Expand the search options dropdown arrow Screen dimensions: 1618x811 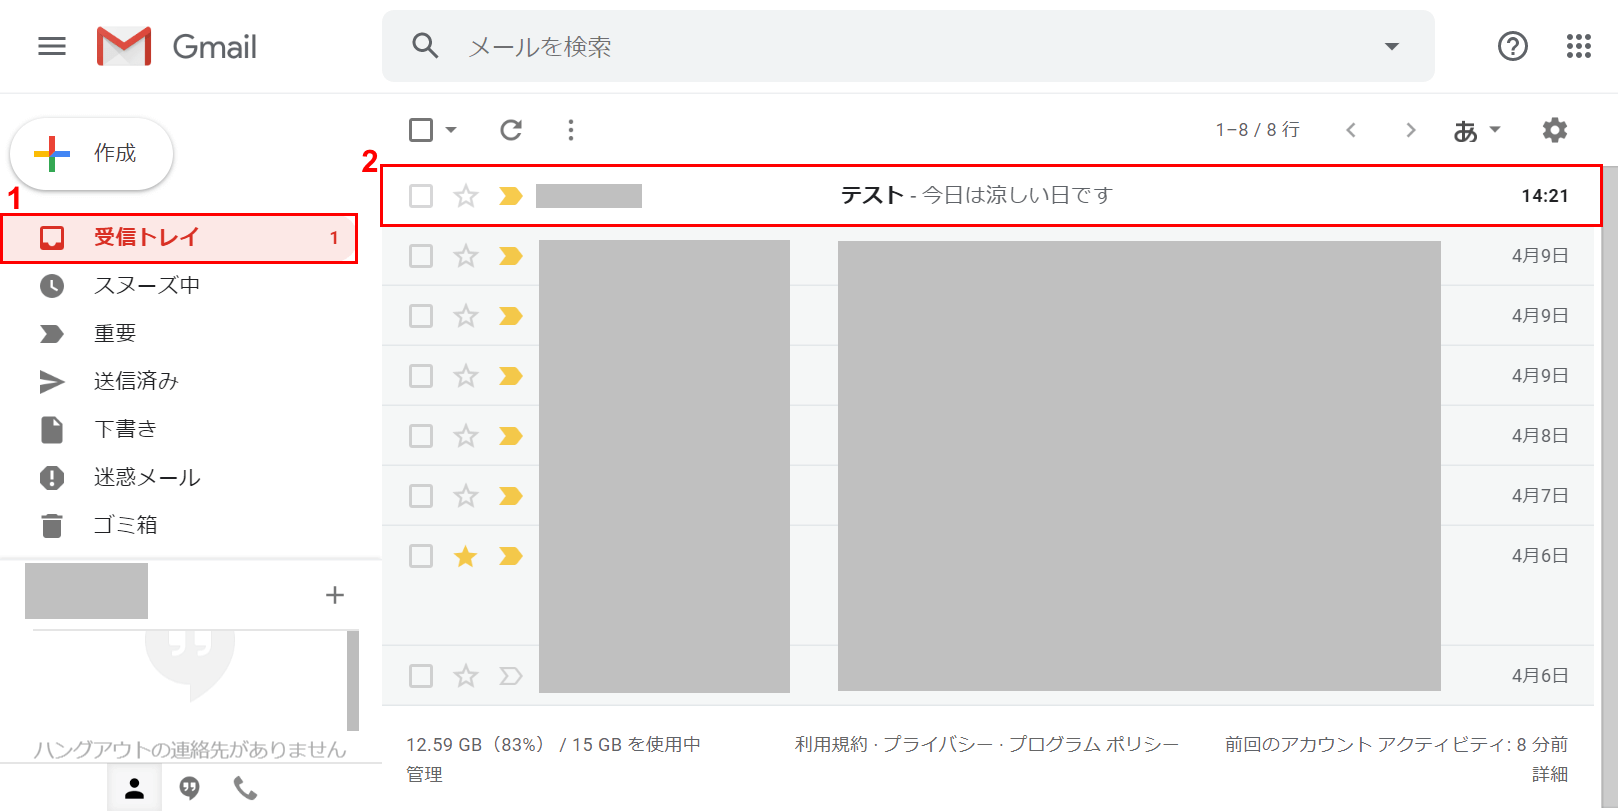[x=1391, y=46]
